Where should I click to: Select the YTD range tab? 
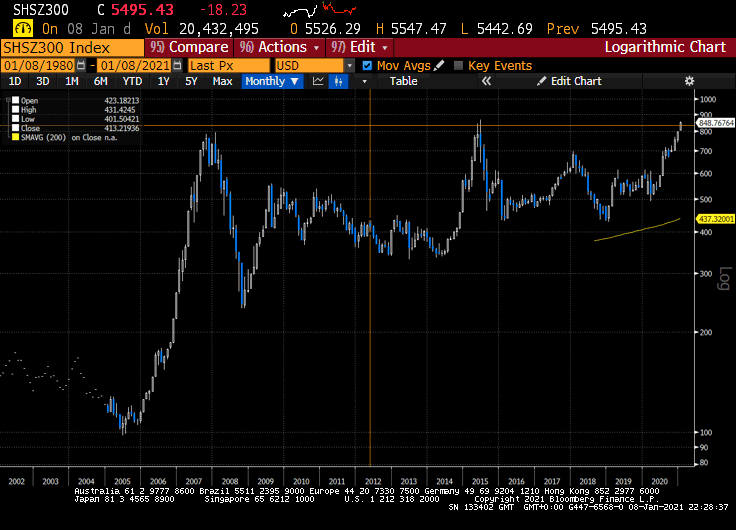tap(132, 81)
